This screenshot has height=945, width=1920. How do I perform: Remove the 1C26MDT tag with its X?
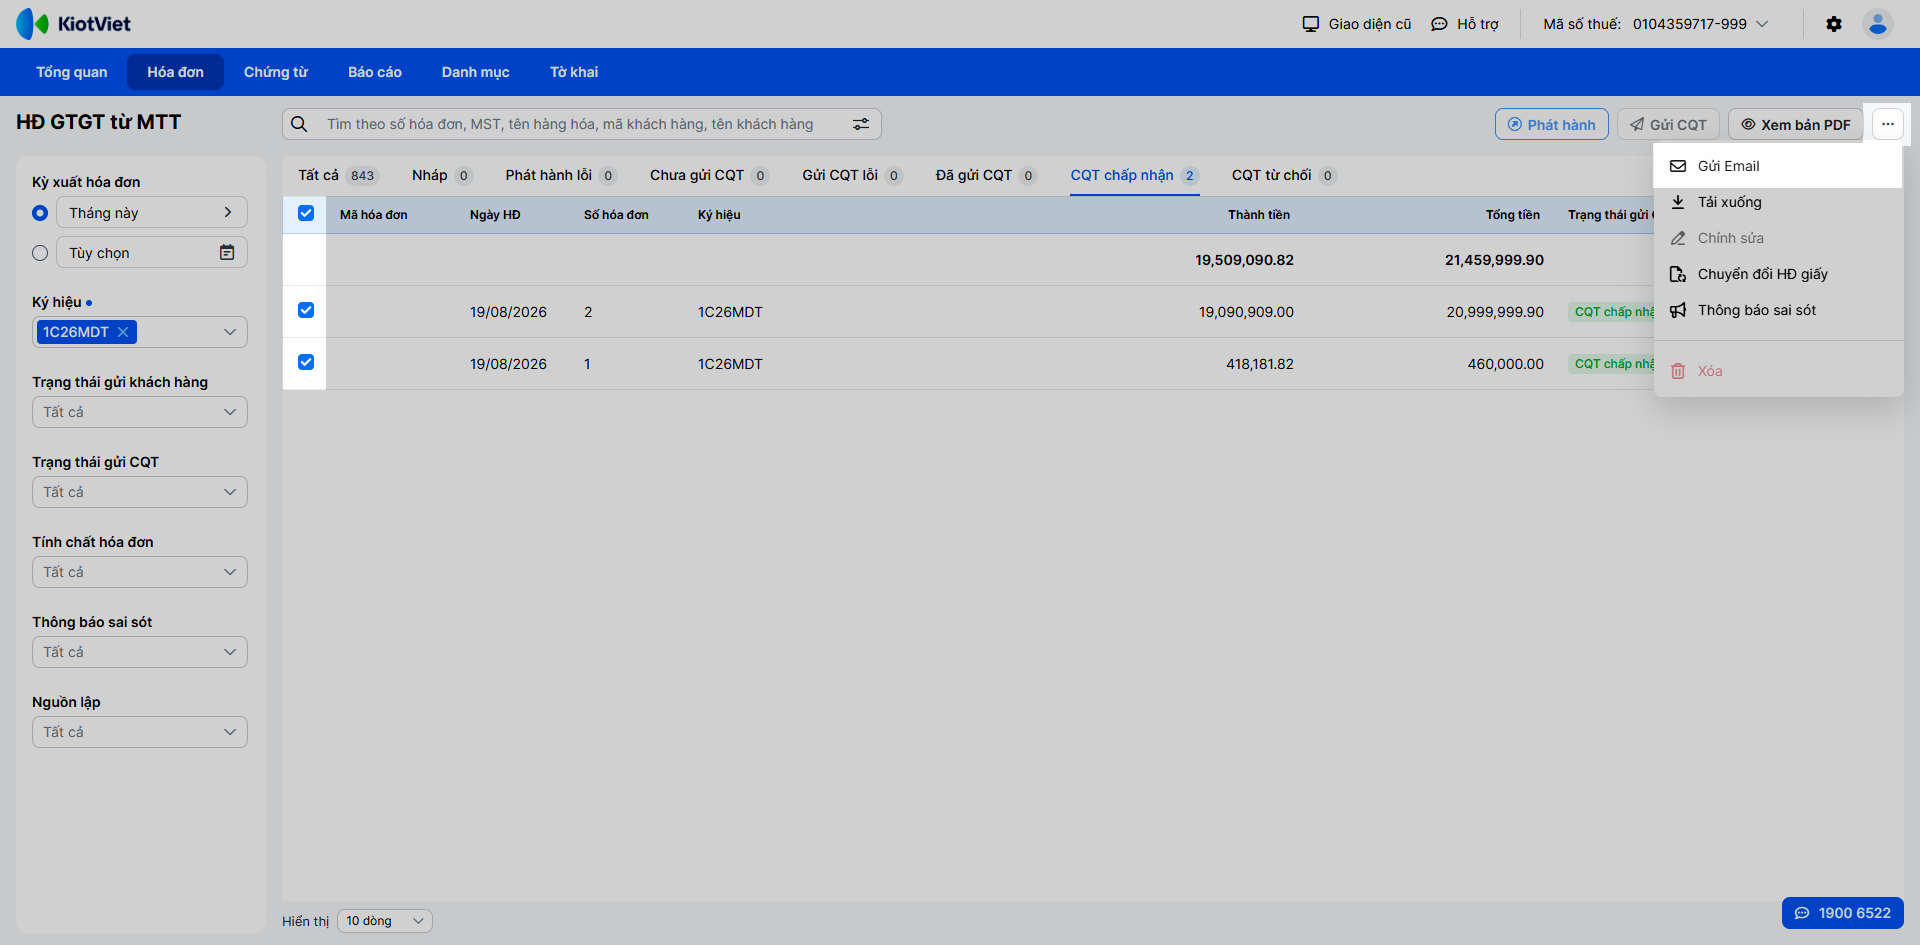click(123, 332)
